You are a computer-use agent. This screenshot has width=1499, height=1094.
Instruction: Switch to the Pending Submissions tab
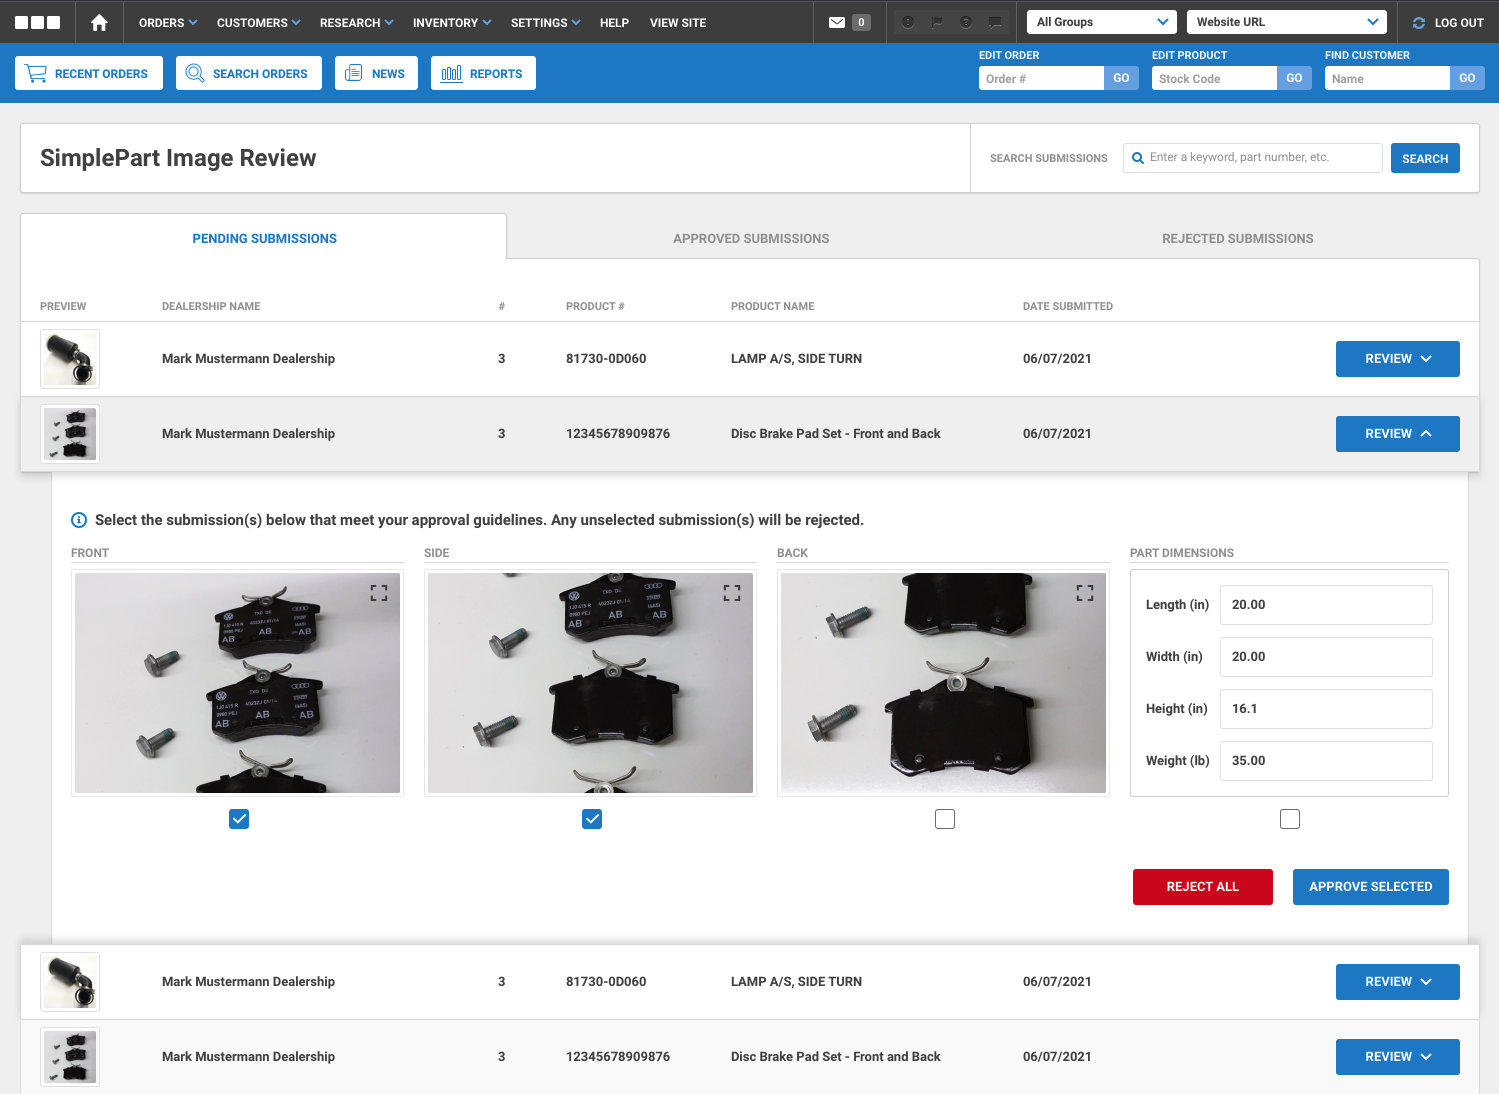click(x=264, y=238)
